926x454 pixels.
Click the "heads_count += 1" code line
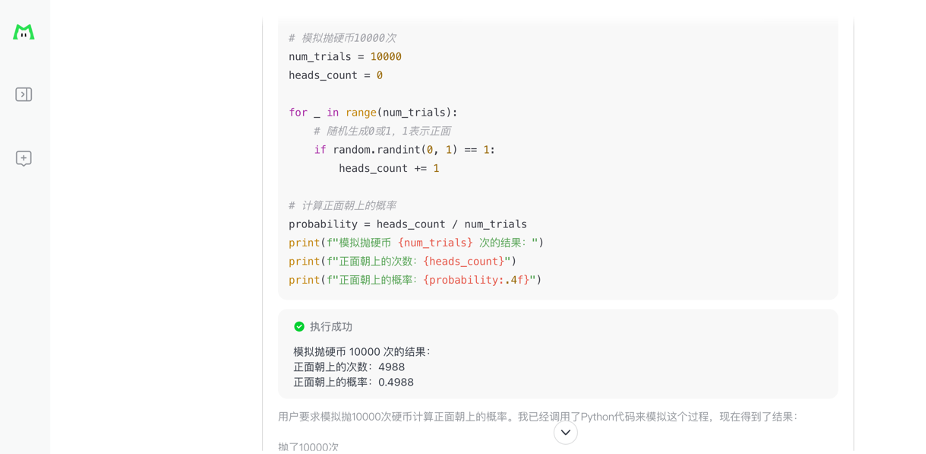[389, 168]
